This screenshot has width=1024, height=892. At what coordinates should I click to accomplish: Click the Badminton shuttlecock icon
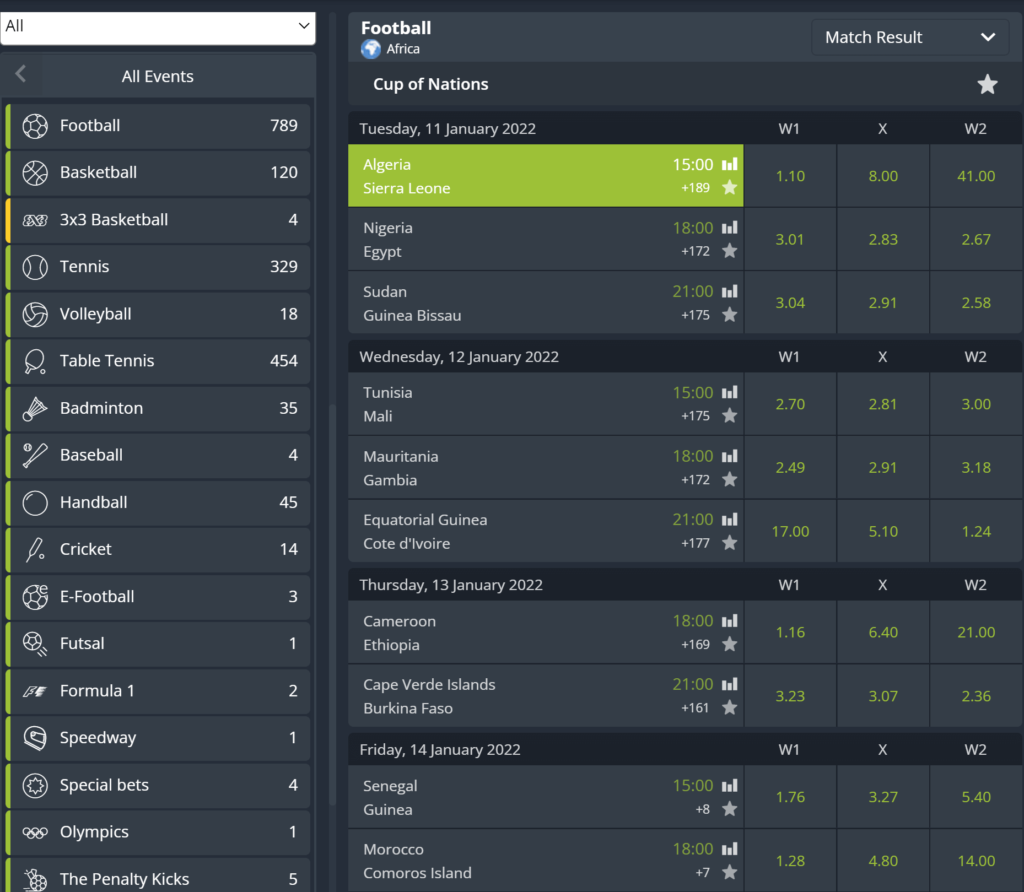tap(35, 408)
